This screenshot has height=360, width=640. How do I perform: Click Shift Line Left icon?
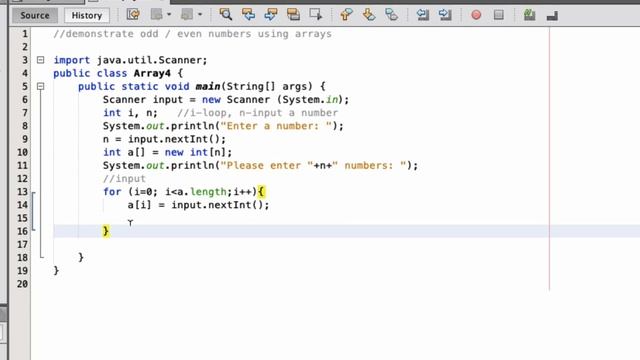pyautogui.click(x=422, y=15)
